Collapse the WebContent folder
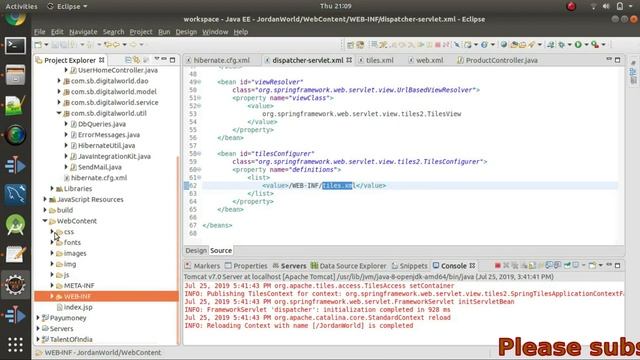640x360 pixels. pyautogui.click(x=45, y=221)
